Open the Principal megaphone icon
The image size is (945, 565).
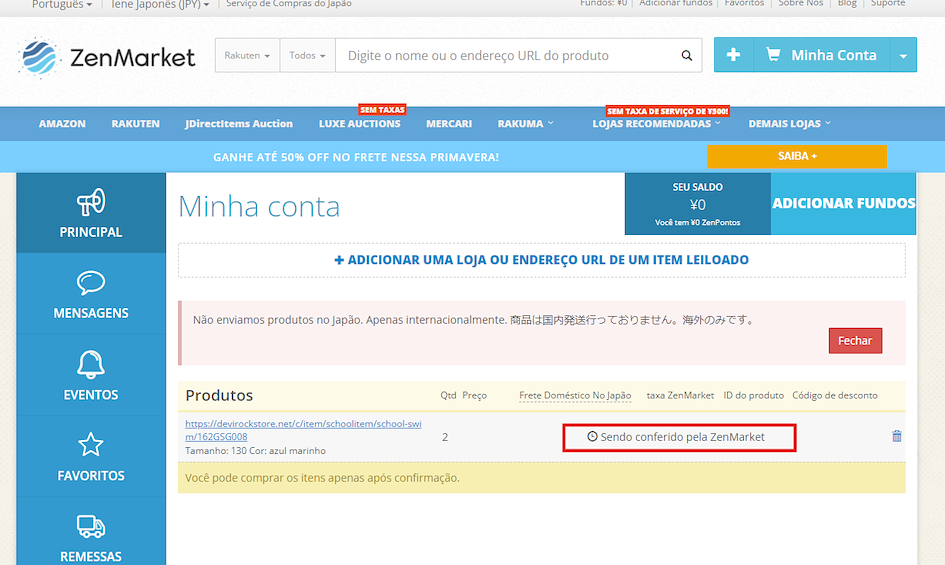(x=91, y=202)
